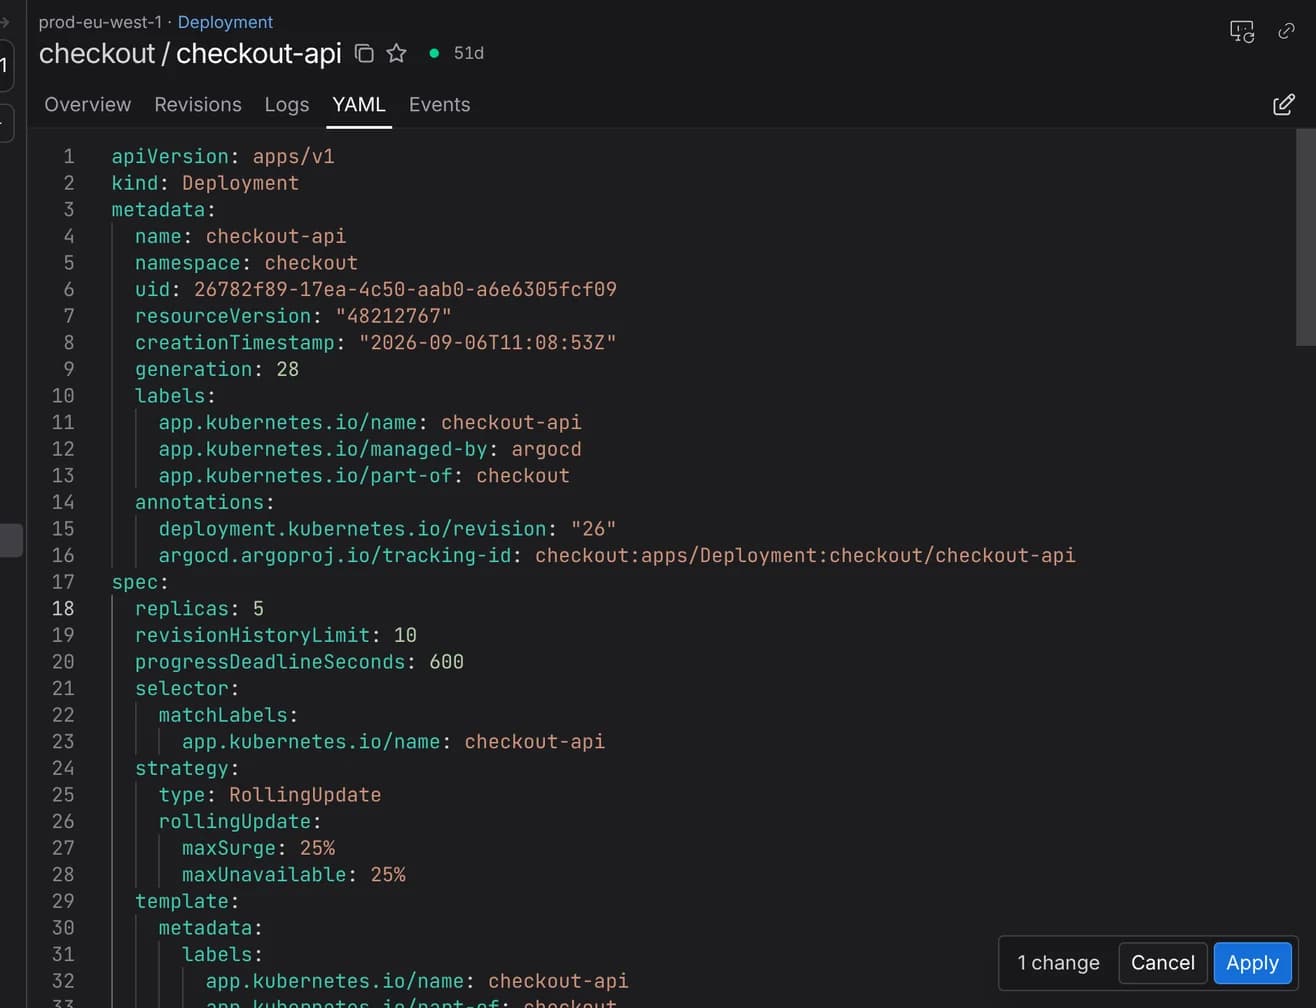1316x1008 pixels.
Task: Copy link to this deployment
Action: [x=1287, y=31]
